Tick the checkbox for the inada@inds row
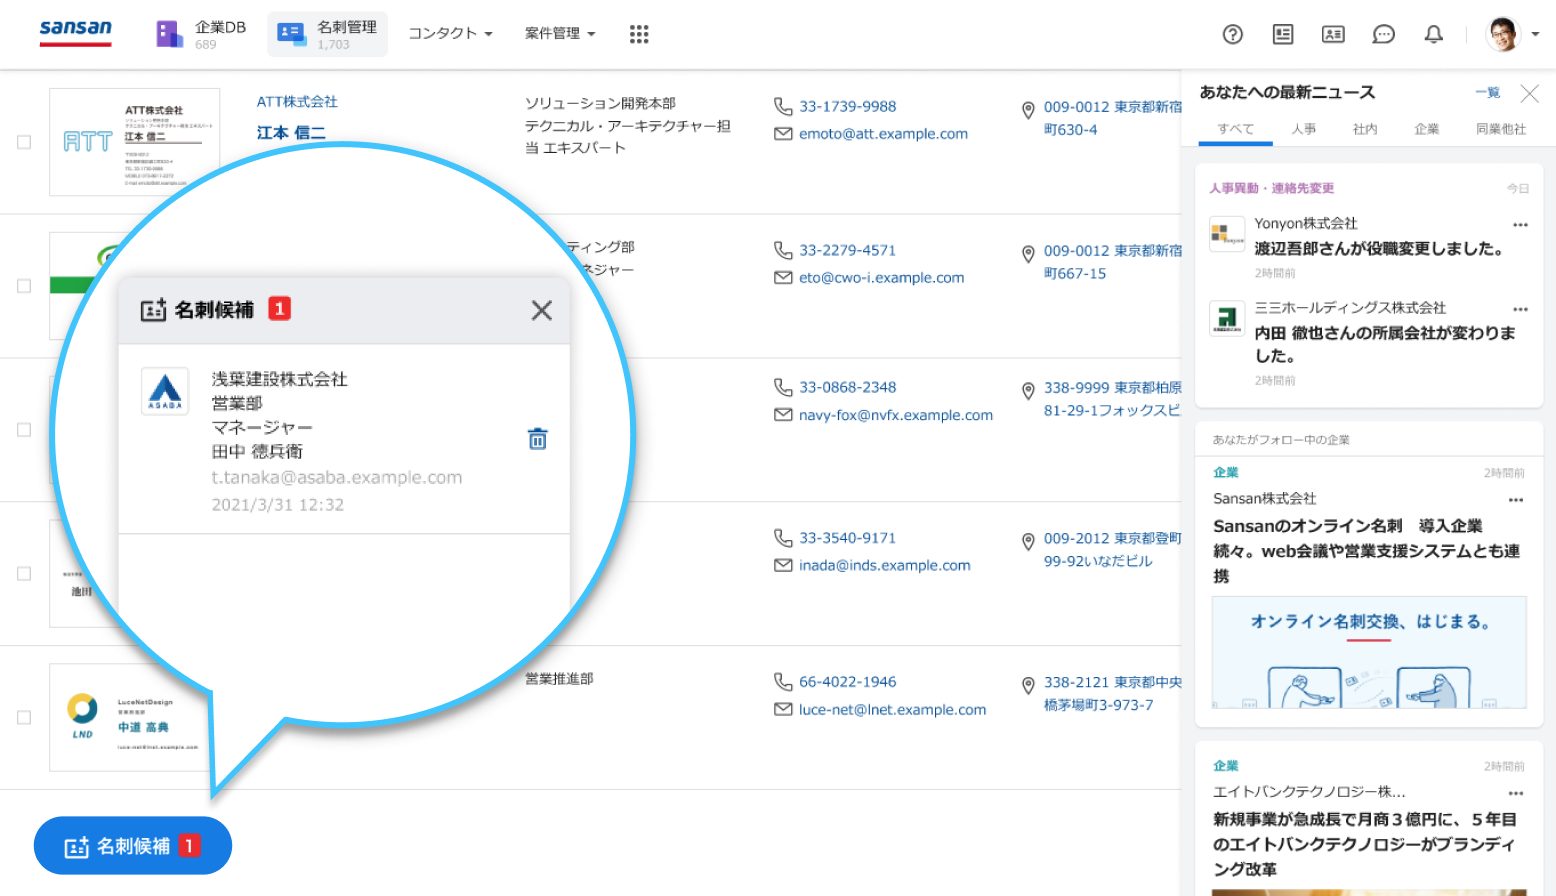Image resolution: width=1556 pixels, height=896 pixels. click(x=24, y=574)
